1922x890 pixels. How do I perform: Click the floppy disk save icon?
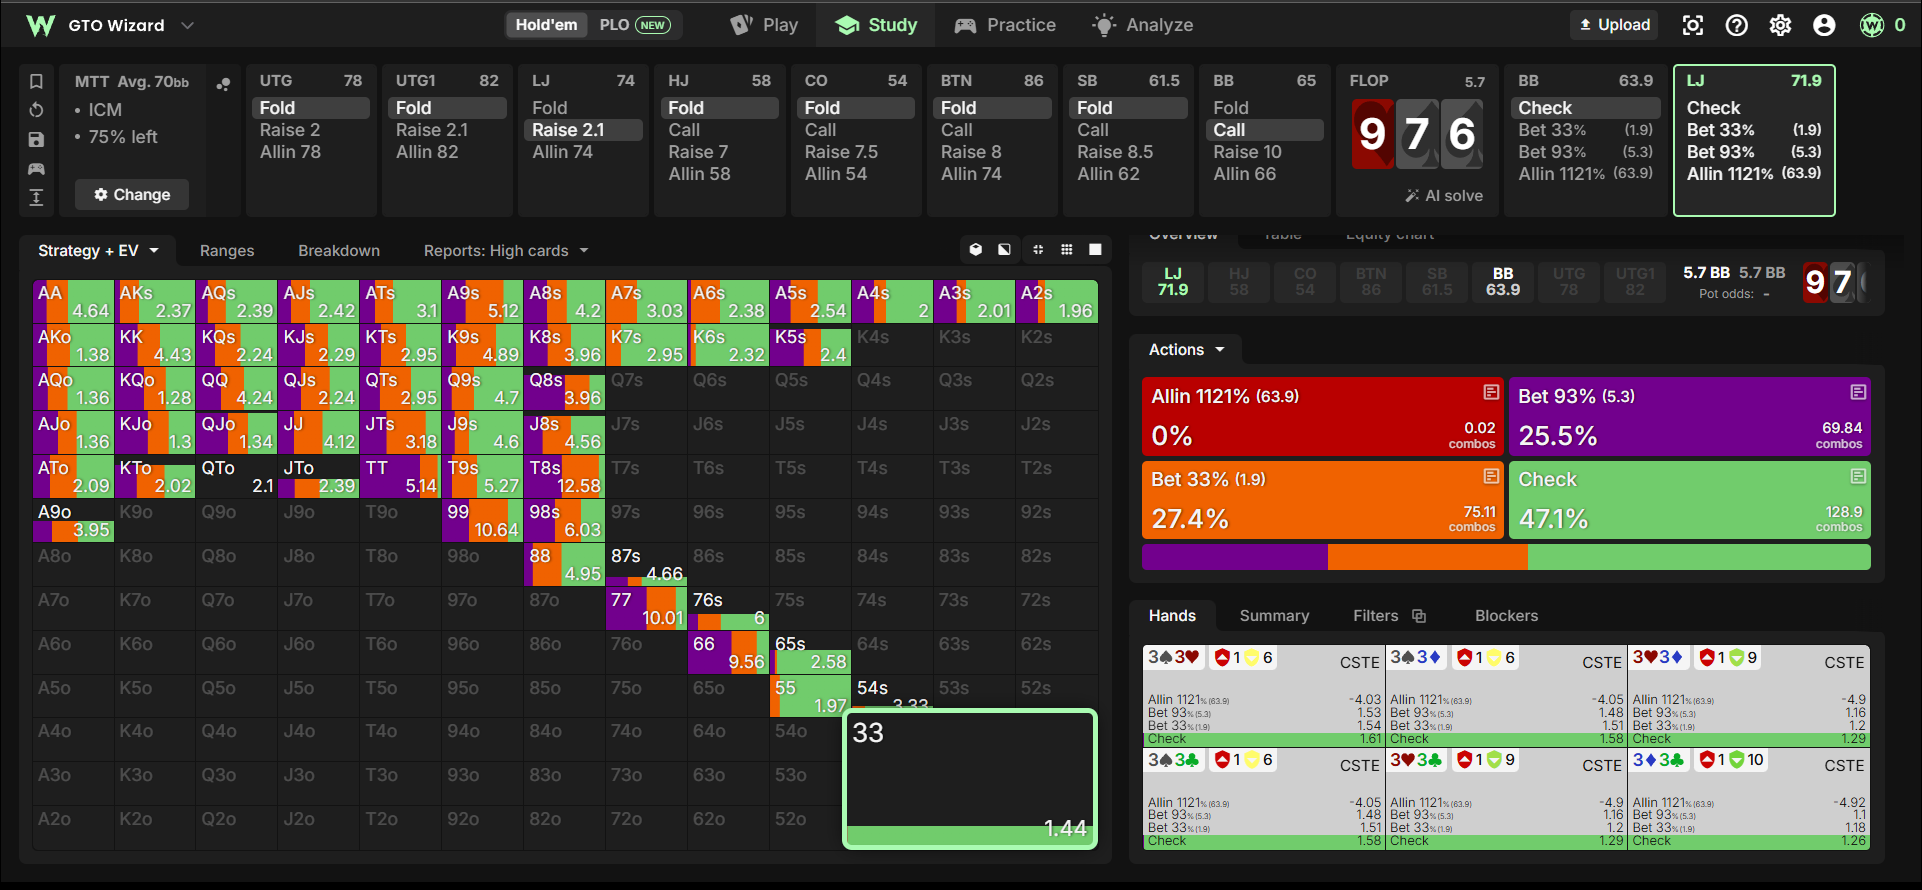[x=36, y=139]
